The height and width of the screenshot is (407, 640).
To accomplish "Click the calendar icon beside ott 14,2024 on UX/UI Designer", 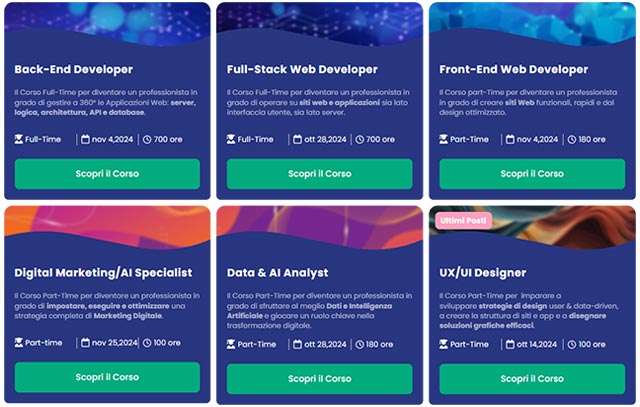I will point(509,344).
